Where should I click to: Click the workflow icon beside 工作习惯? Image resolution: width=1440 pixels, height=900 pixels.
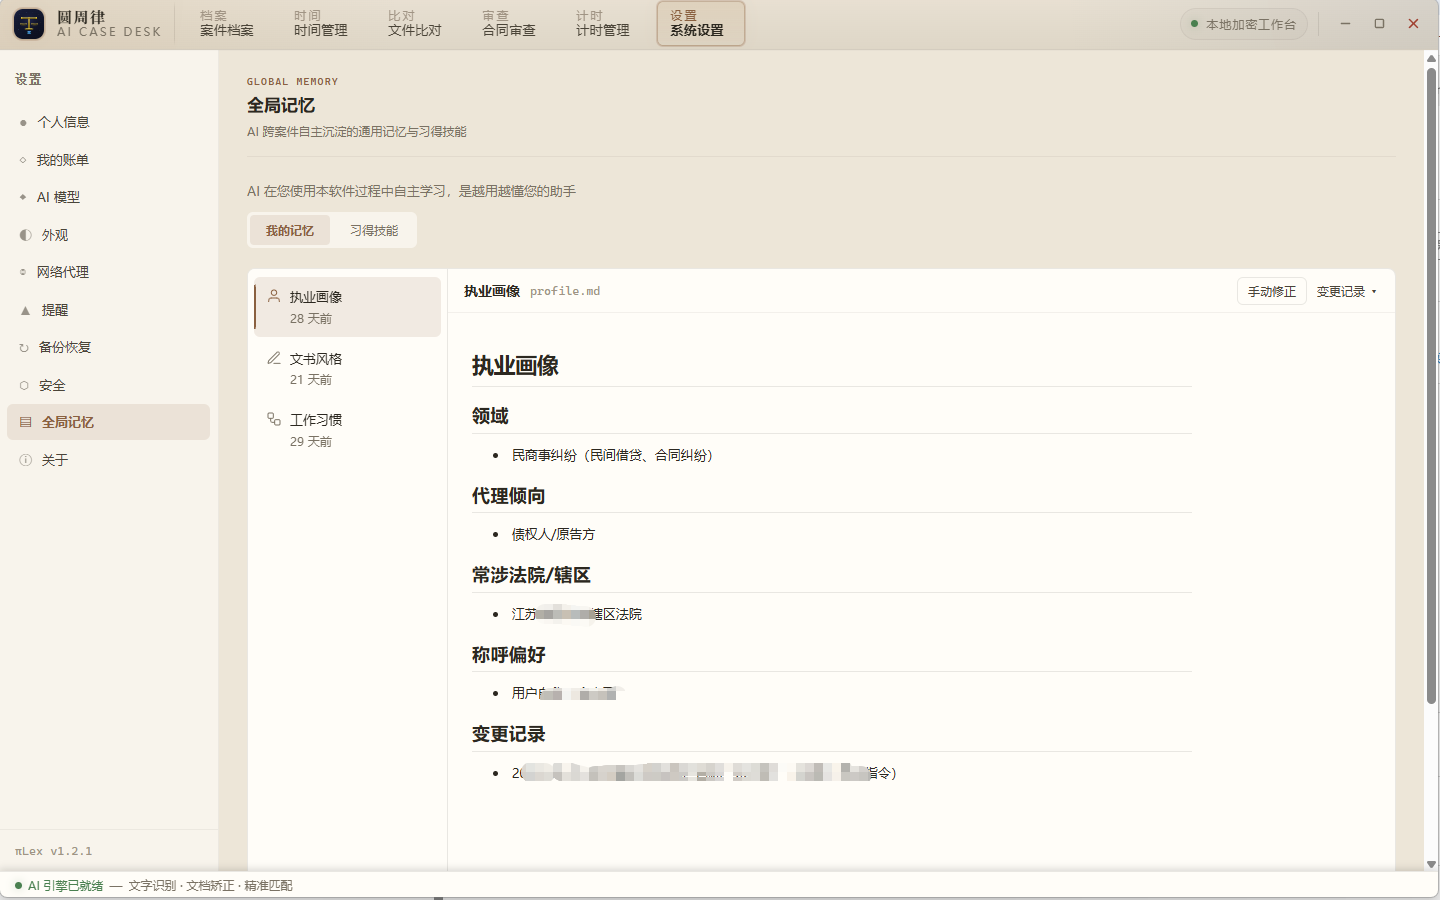(274, 419)
